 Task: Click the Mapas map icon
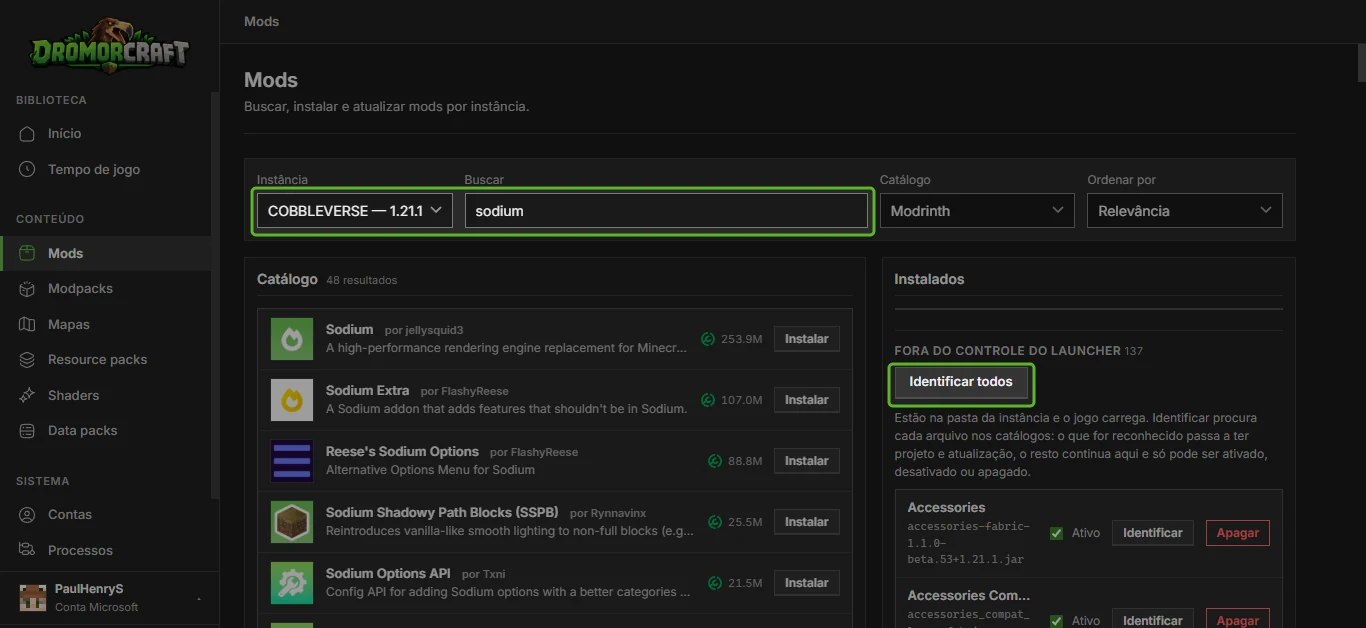(x=27, y=324)
